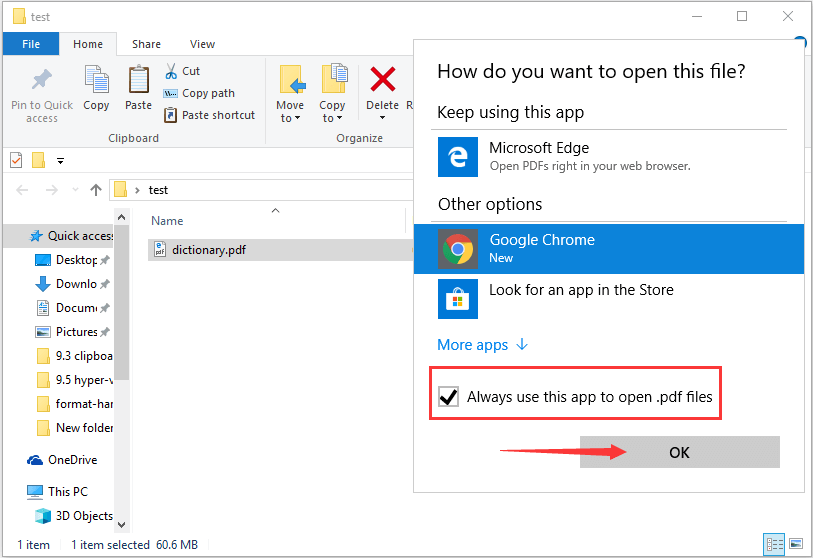Click the address bar chevron before test
813x558 pixels.
[137, 190]
